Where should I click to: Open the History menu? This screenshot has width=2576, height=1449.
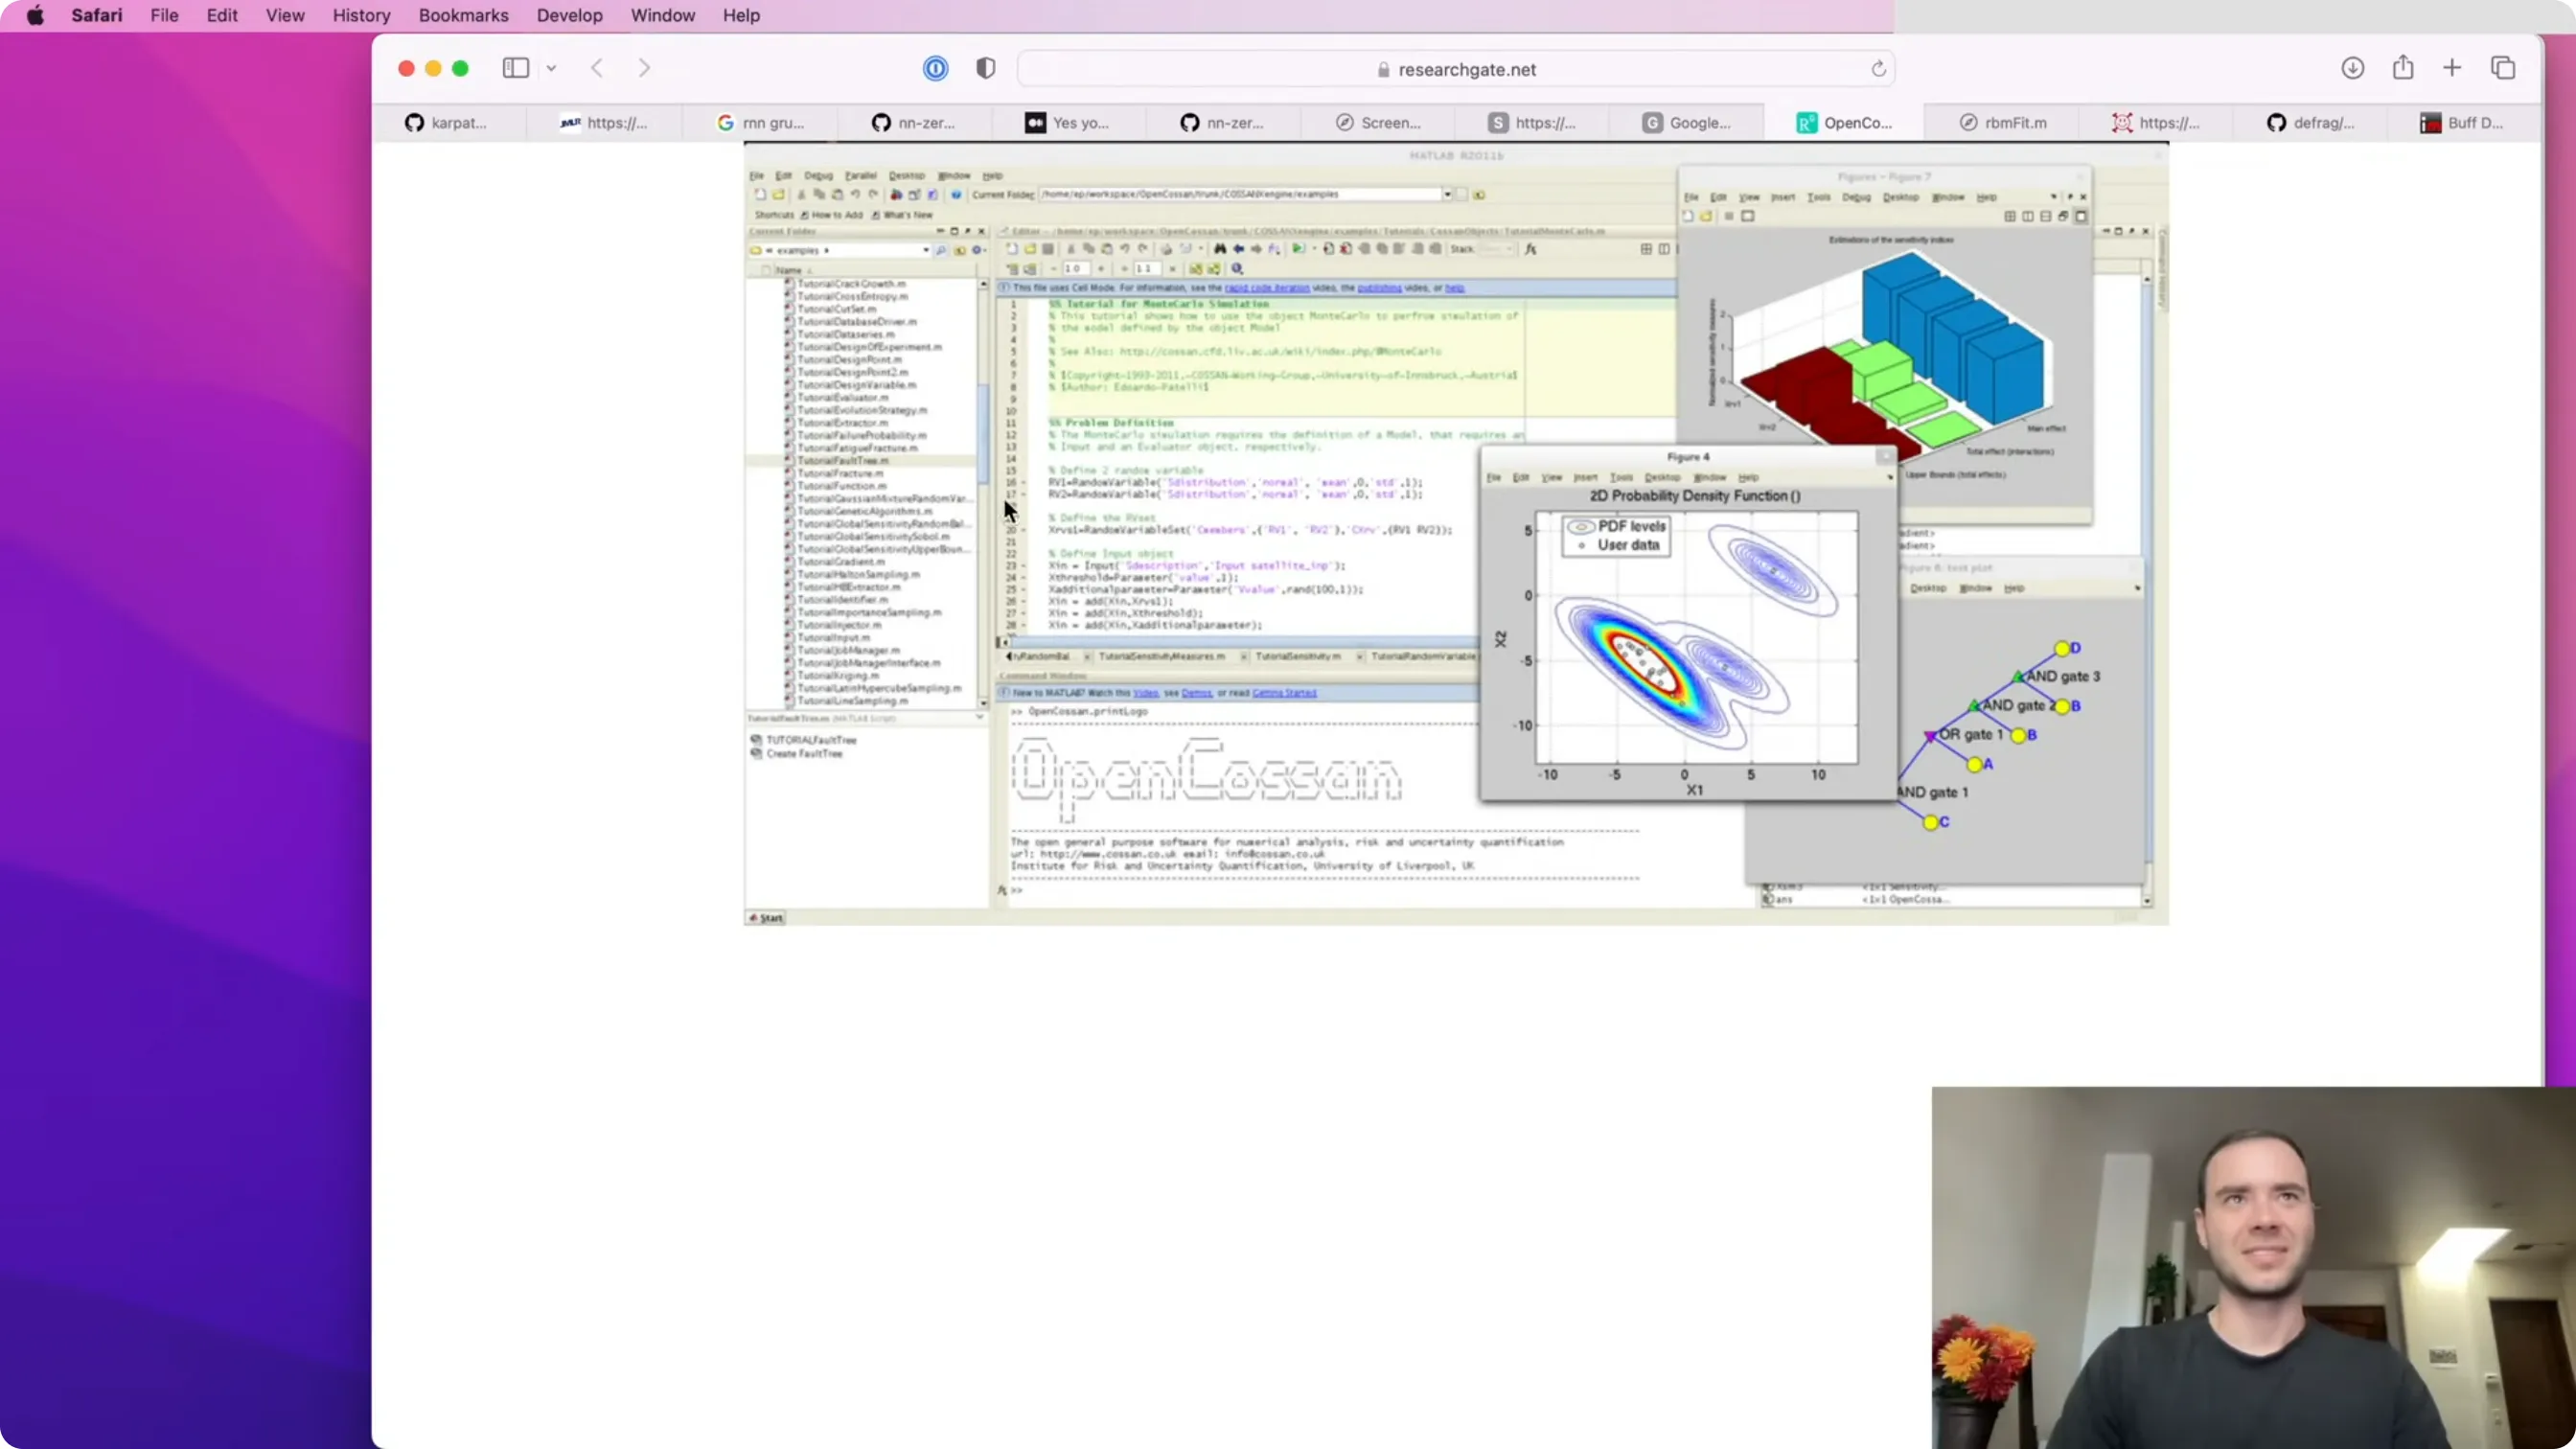tap(361, 15)
